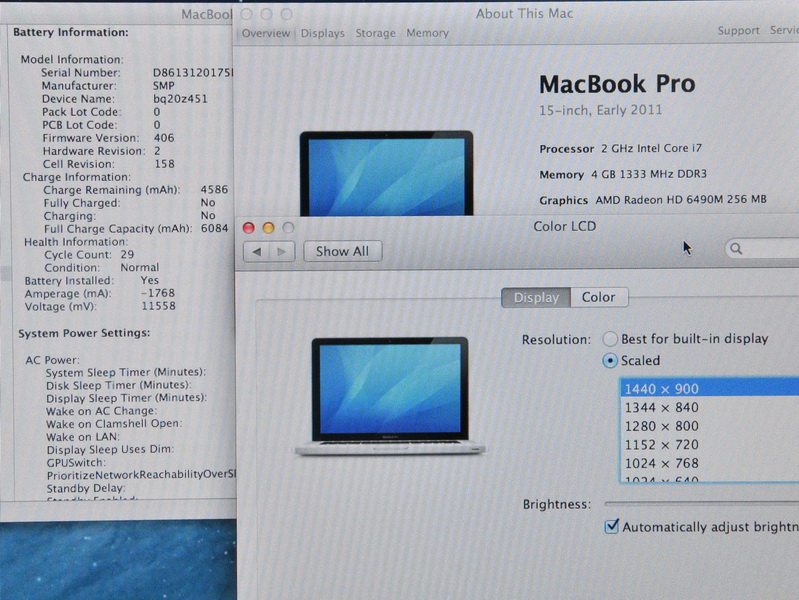Click the Wake on LAN row
This screenshot has height=600, width=799.
click(x=83, y=437)
